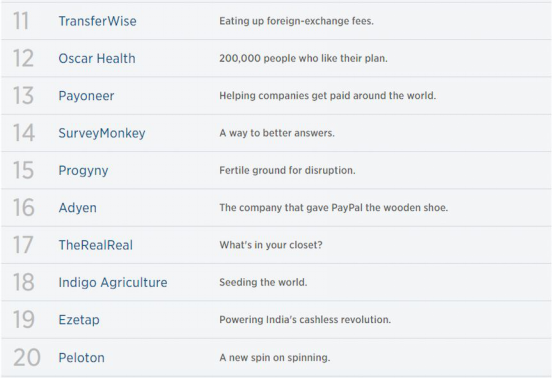Image resolution: width=552 pixels, height=378 pixels.
Task: Click the Adyen company name
Action: tap(77, 208)
